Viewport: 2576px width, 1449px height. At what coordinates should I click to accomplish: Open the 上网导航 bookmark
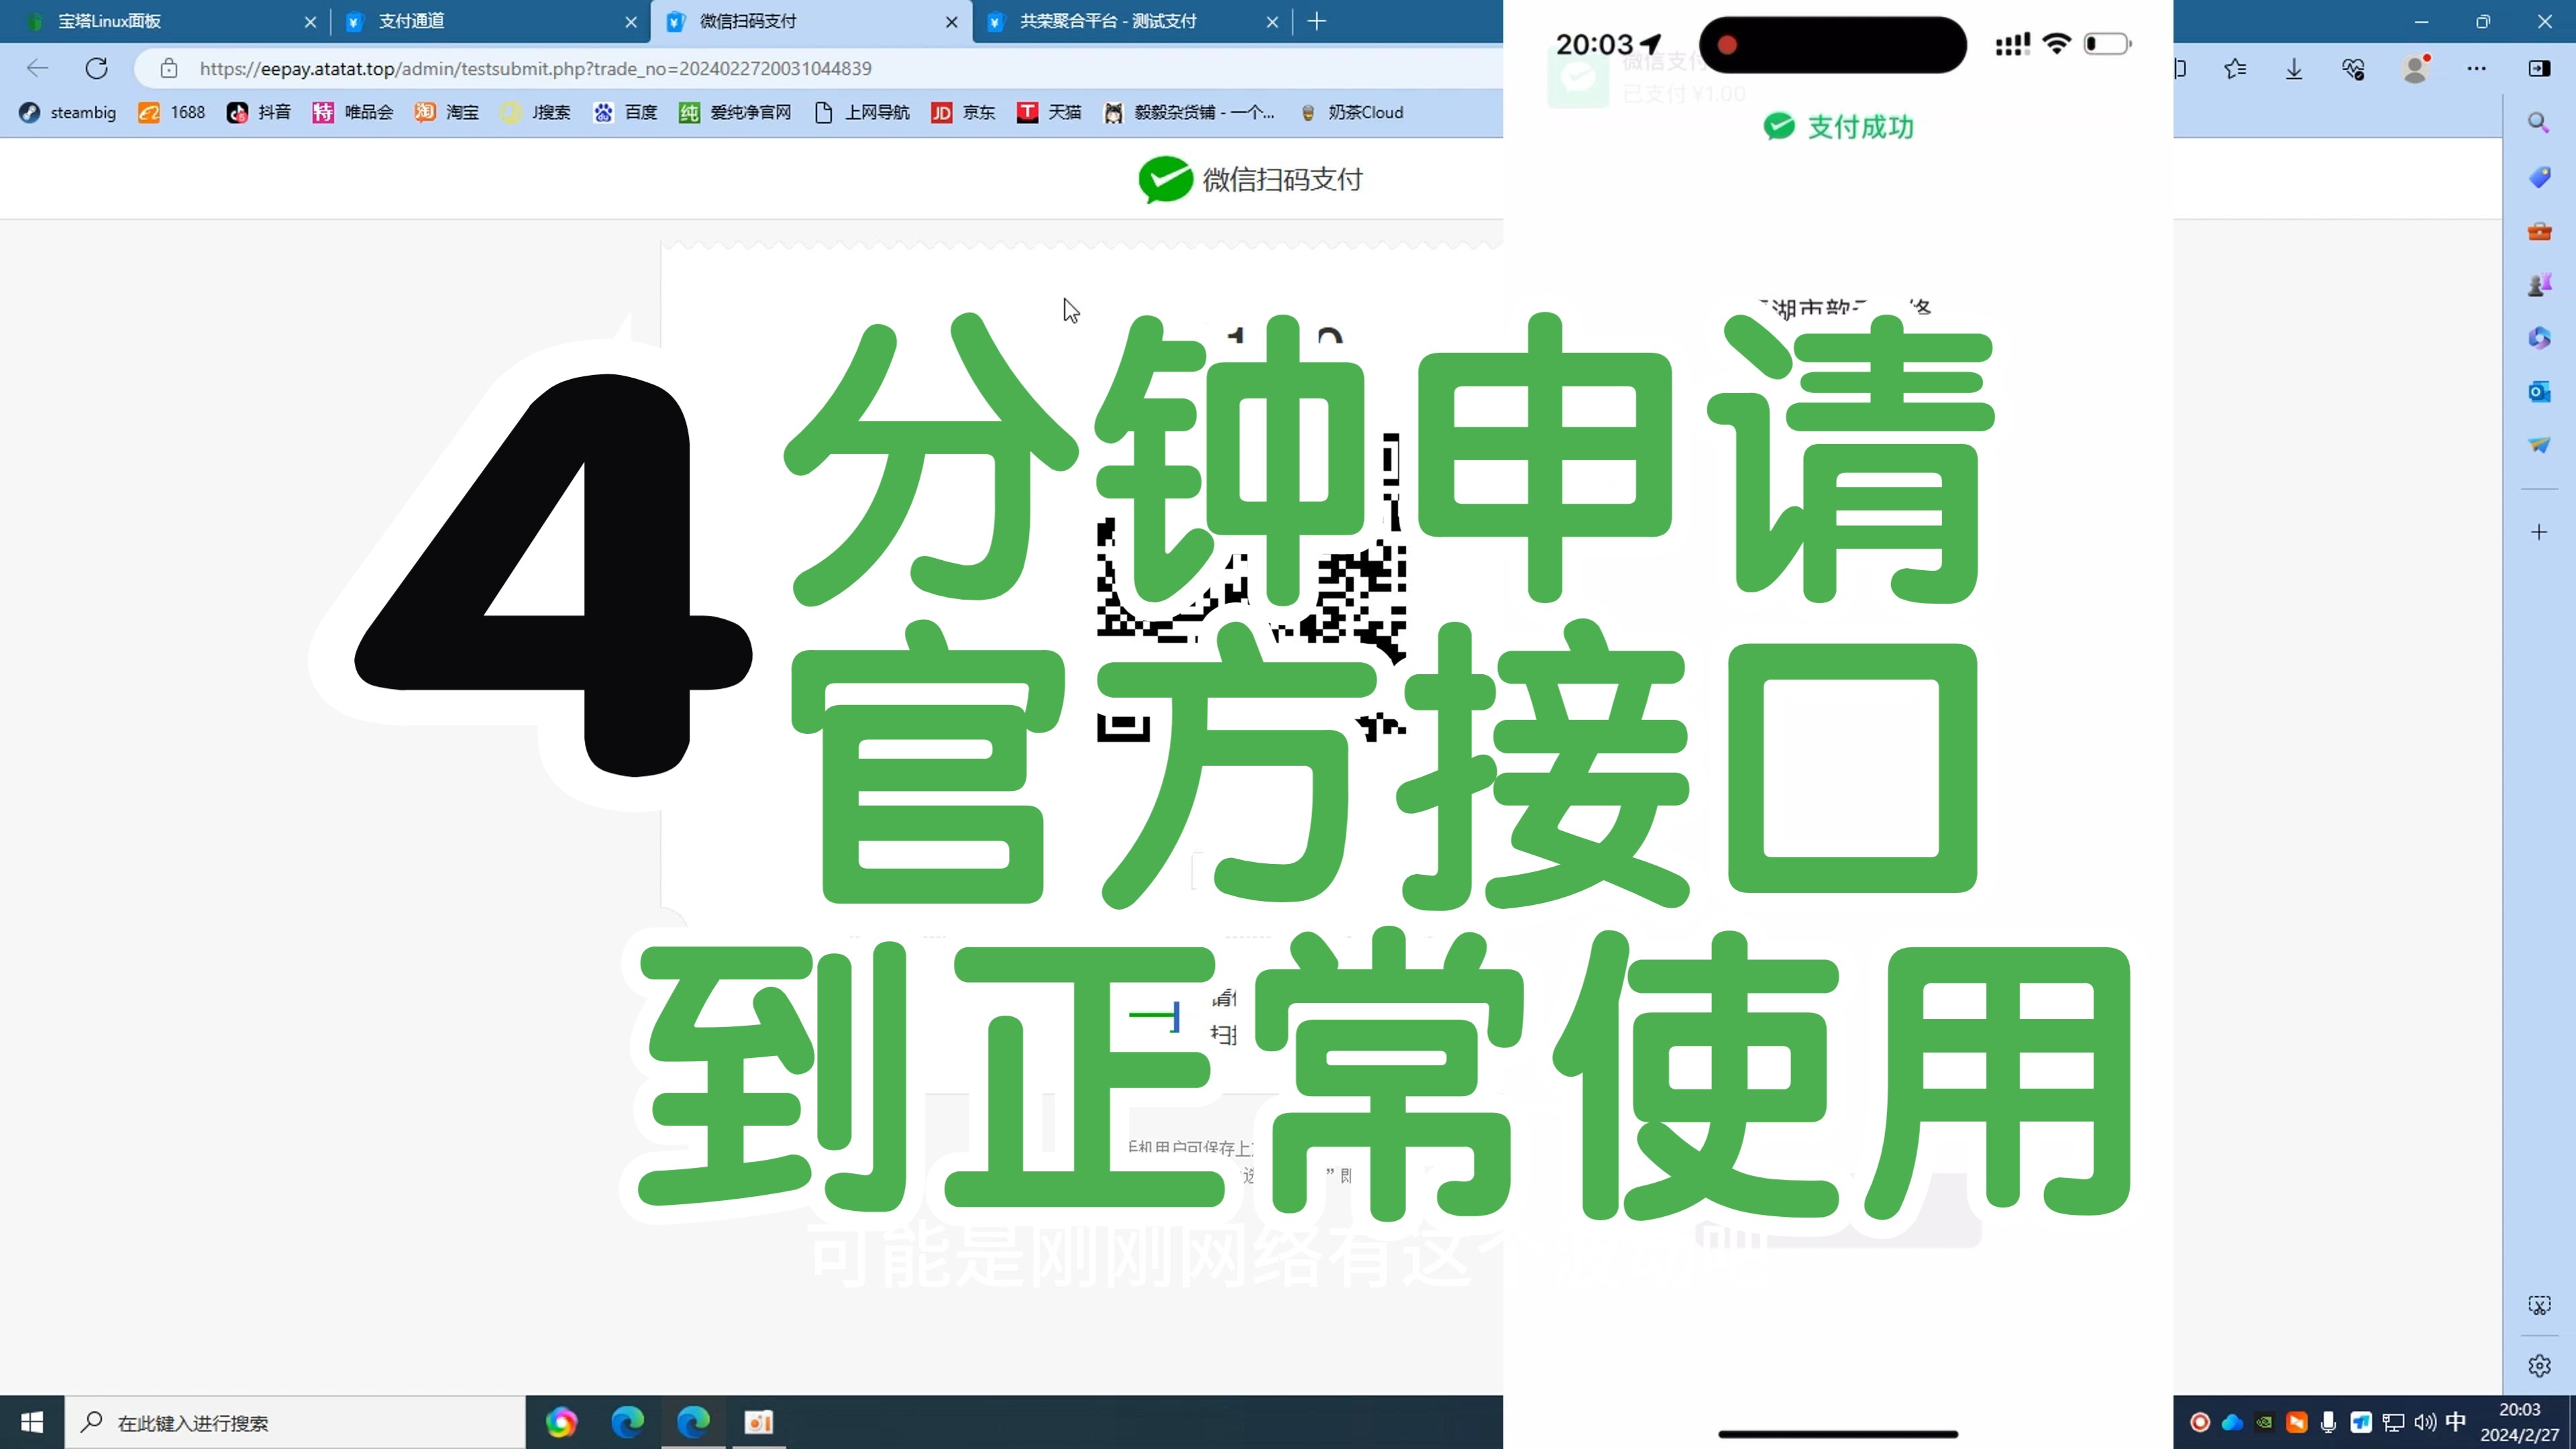click(x=862, y=112)
